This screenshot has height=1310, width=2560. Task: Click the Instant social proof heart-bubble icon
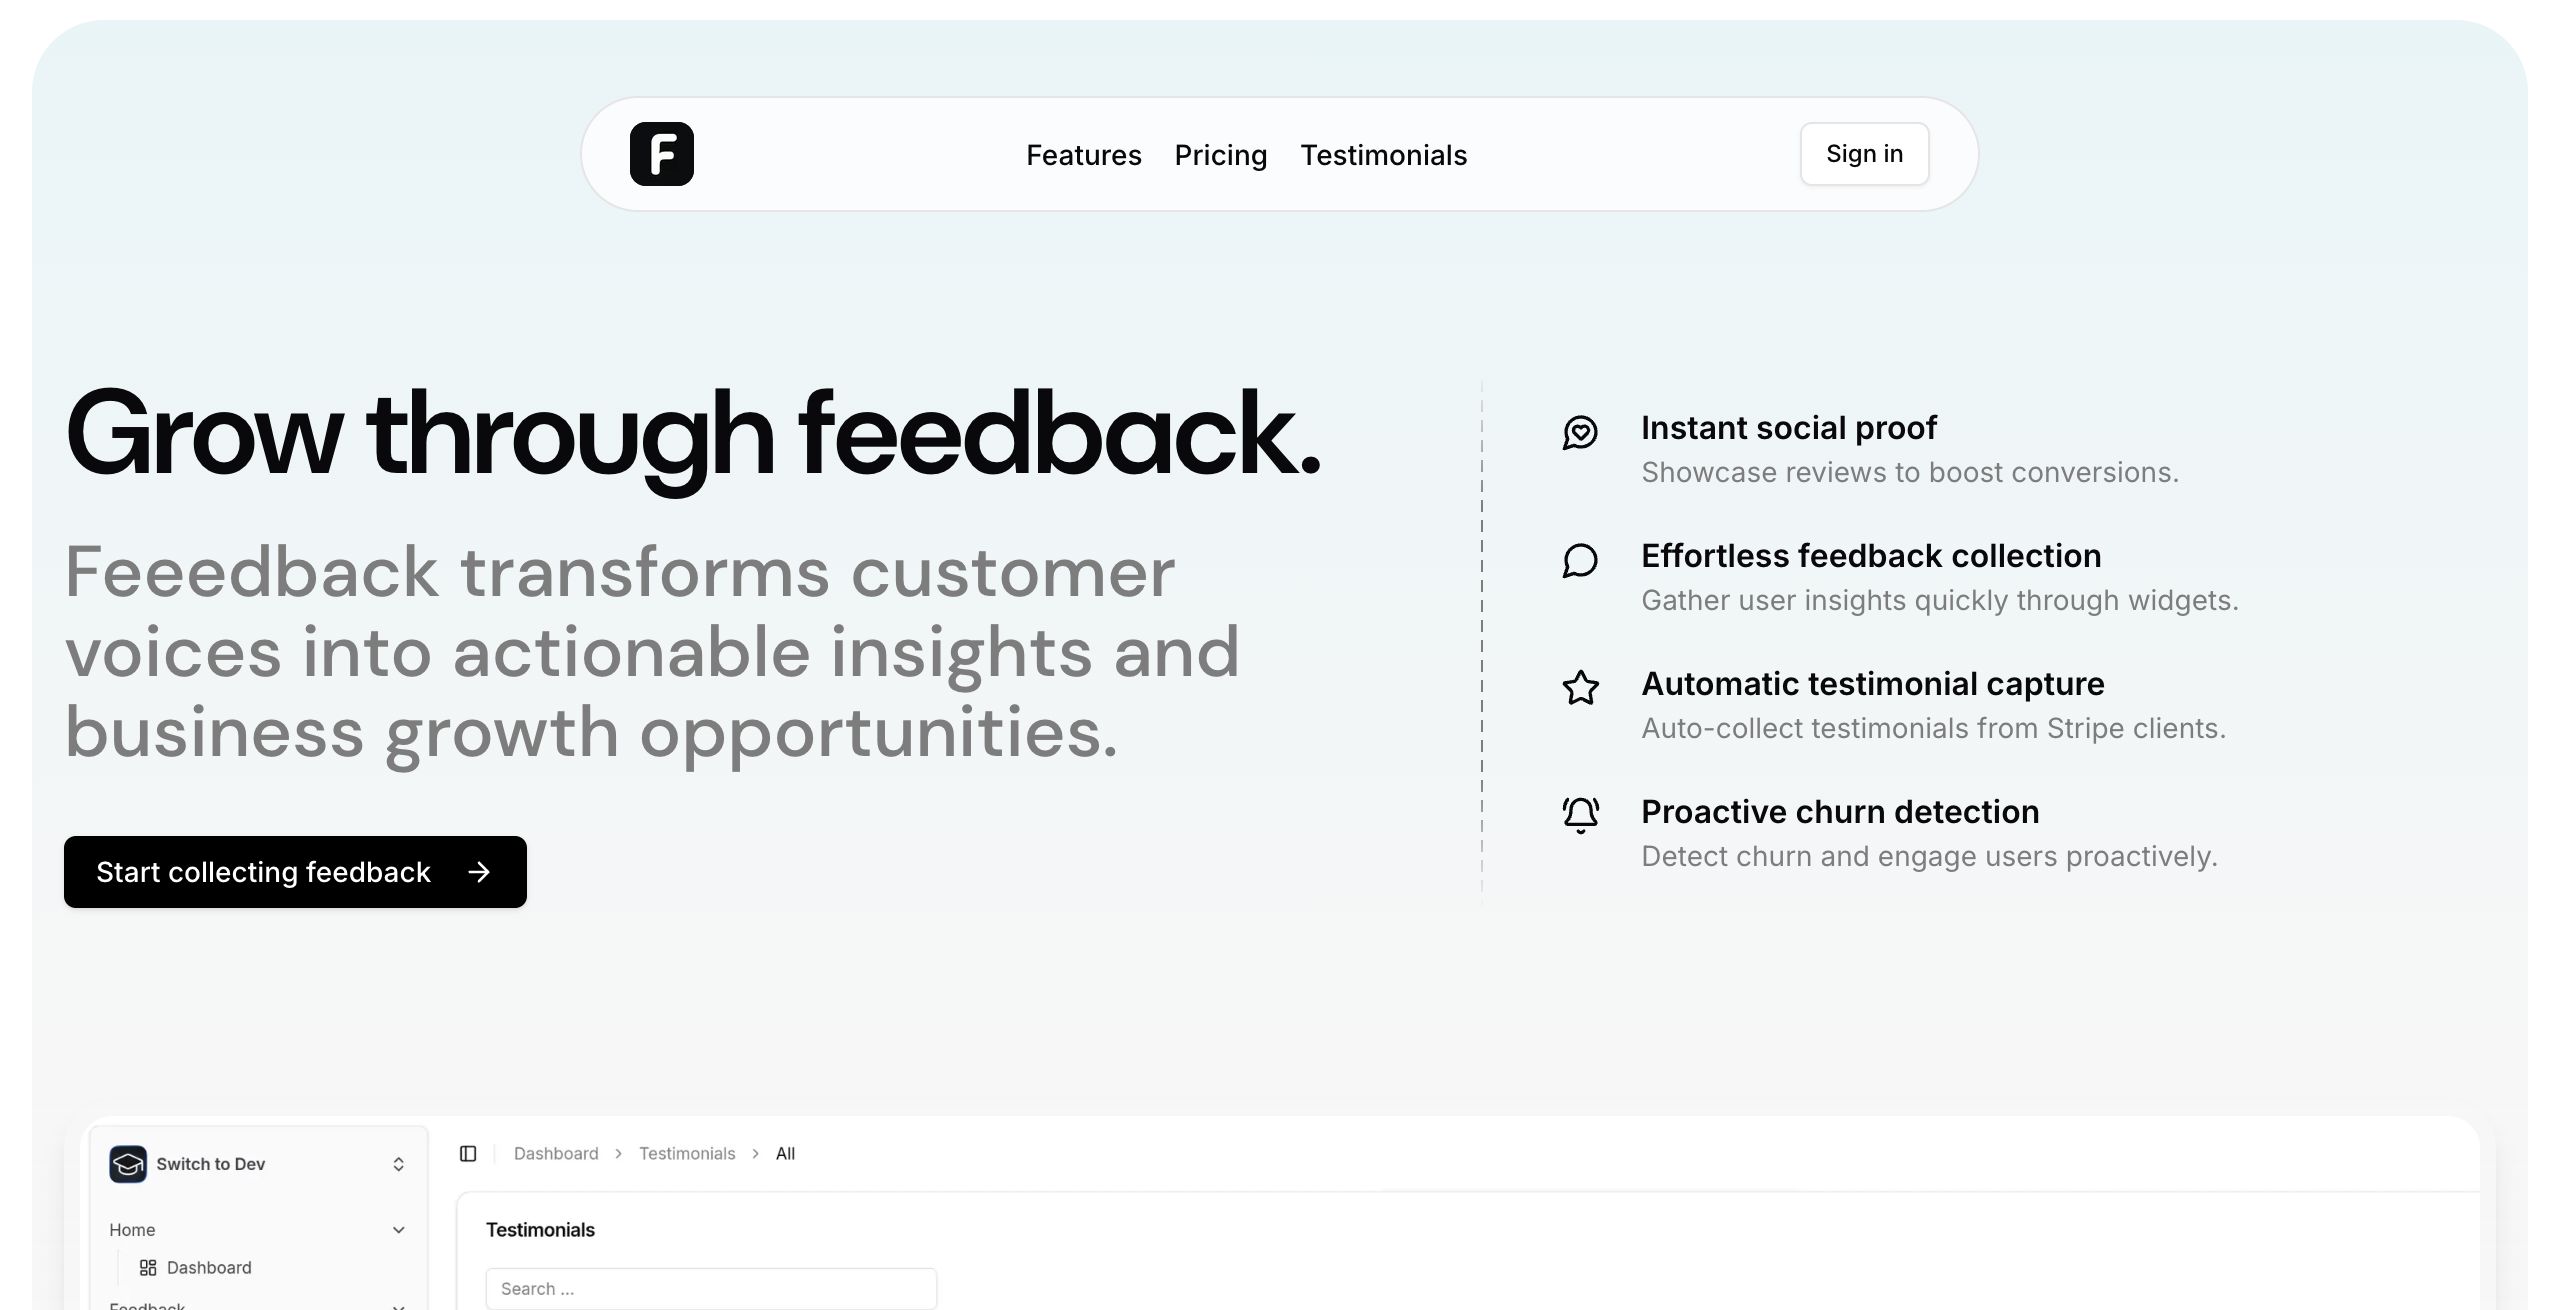[x=1580, y=433]
